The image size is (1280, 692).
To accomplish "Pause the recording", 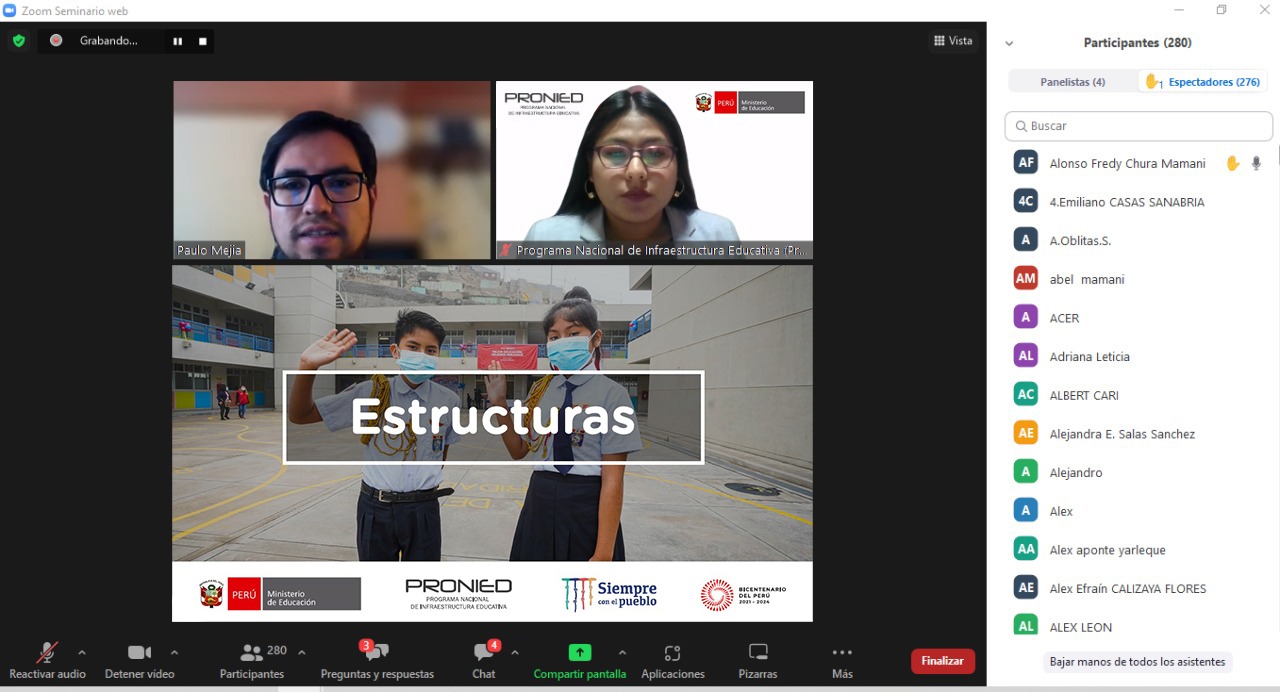I will (x=178, y=41).
